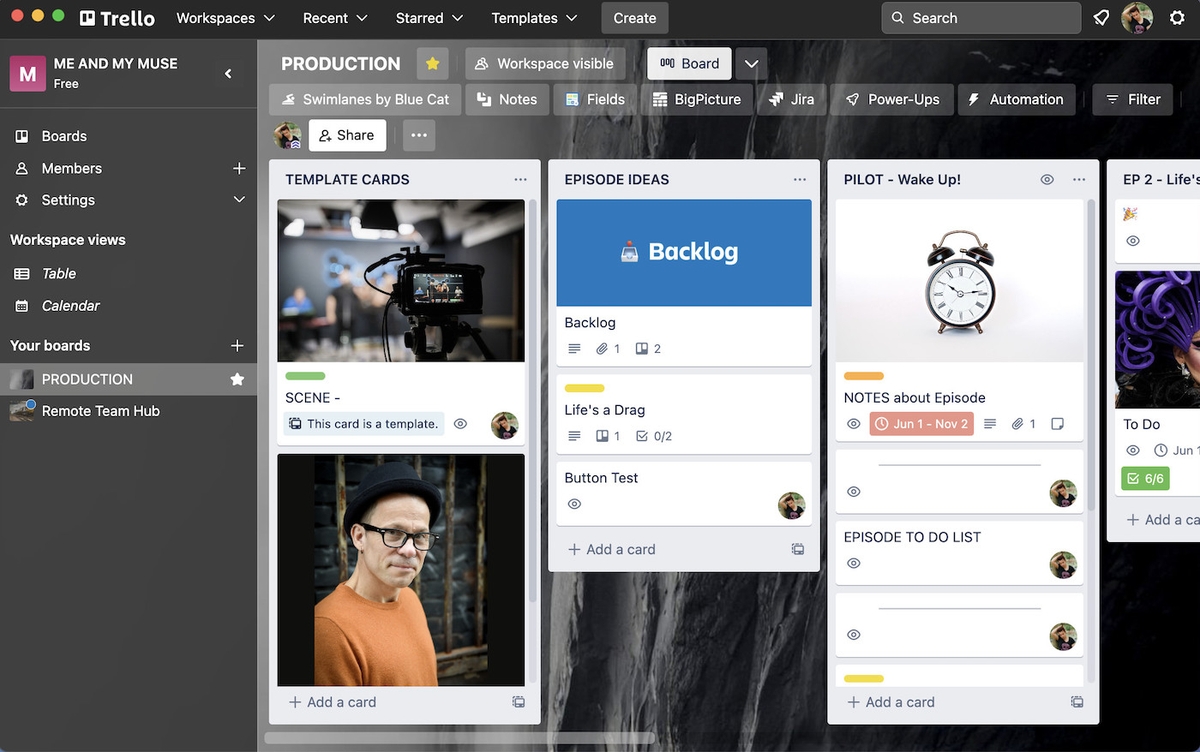
Task: Open Swimlanes by Blue Cat
Action: click(x=363, y=99)
